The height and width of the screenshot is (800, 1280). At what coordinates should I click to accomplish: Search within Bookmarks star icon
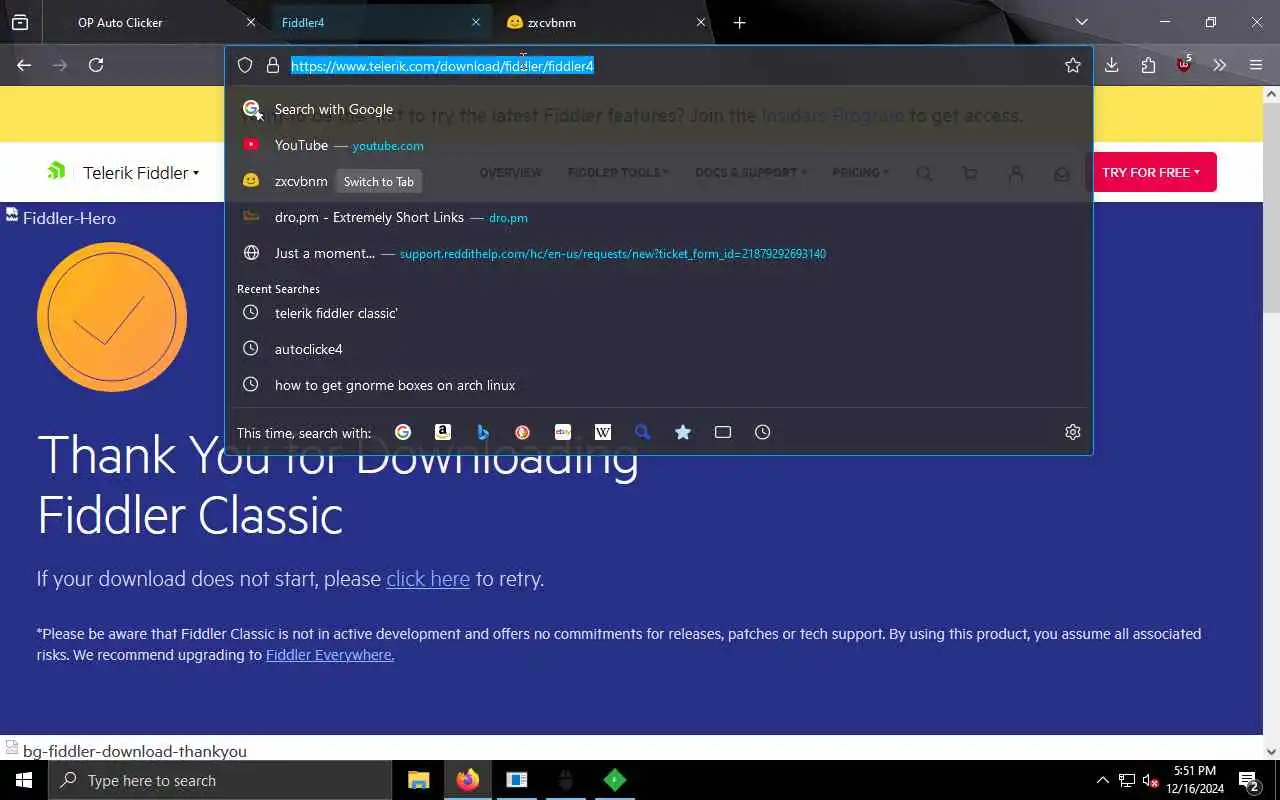pyautogui.click(x=683, y=432)
